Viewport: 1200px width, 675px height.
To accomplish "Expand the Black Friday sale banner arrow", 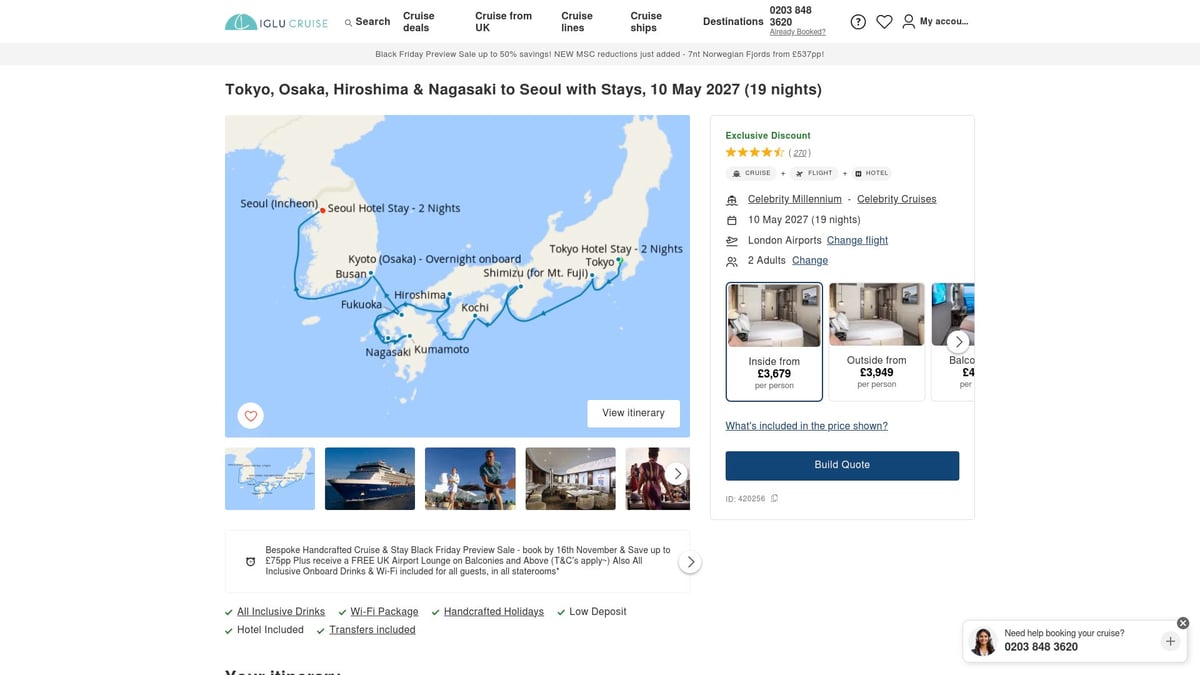I will (x=690, y=561).
